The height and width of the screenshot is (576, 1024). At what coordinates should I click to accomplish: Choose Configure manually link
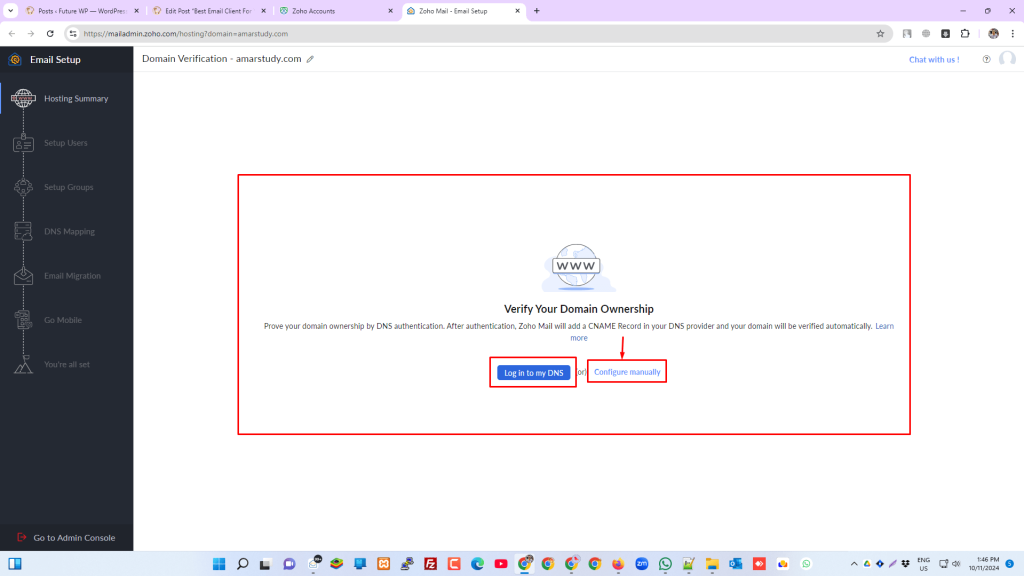pyautogui.click(x=627, y=372)
